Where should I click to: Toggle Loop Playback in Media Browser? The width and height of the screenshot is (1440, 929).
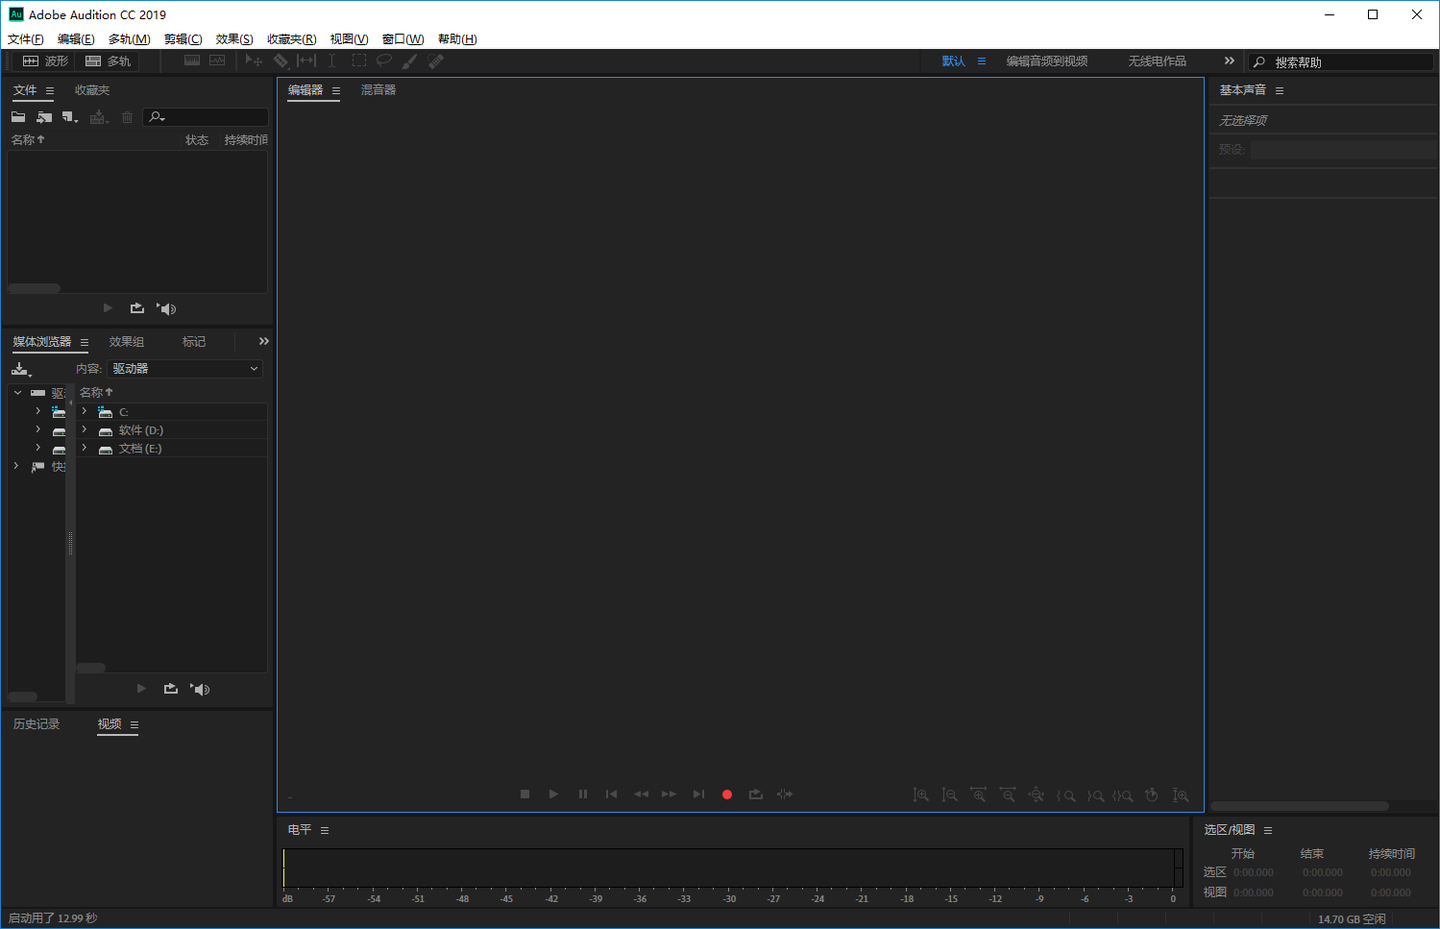(x=171, y=688)
